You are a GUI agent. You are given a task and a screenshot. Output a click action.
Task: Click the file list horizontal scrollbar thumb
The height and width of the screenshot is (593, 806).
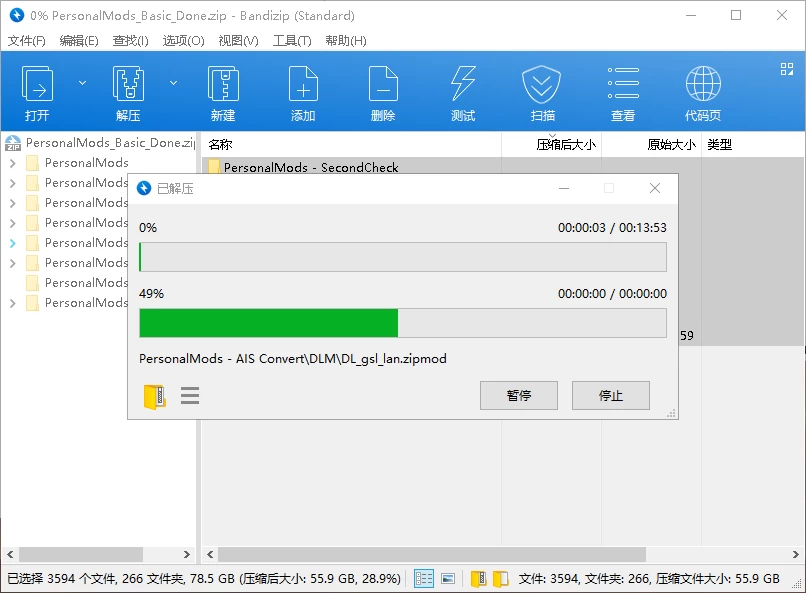[432, 554]
